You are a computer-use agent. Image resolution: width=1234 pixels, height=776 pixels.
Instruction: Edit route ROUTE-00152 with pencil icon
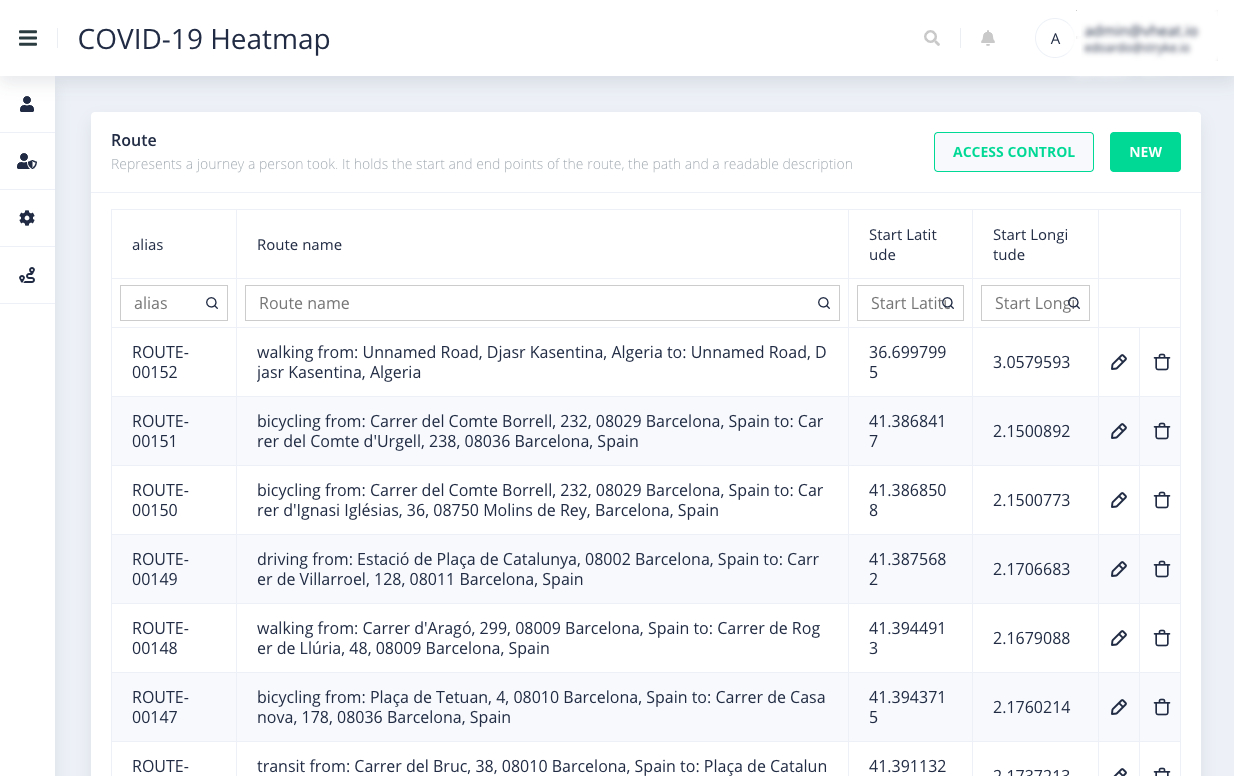coord(1119,362)
